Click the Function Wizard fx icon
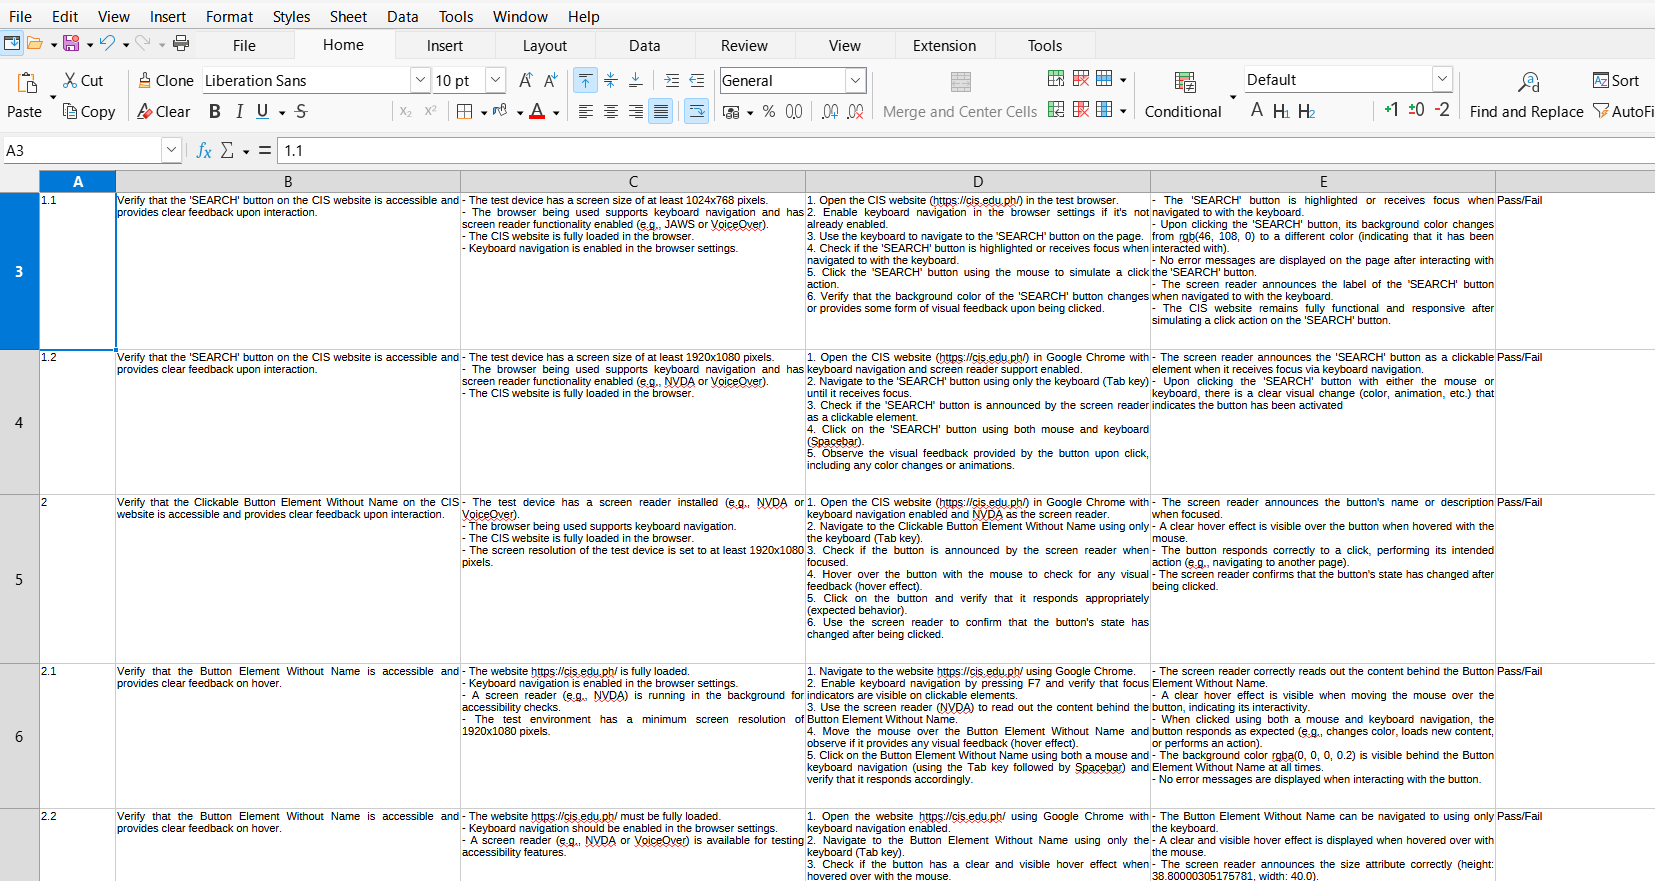The image size is (1655, 881). click(204, 150)
